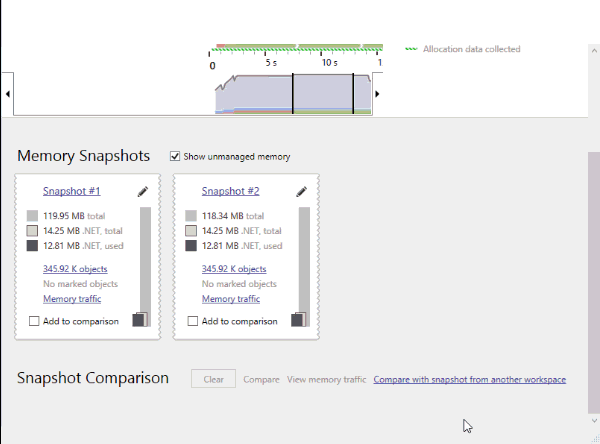Image resolution: width=600 pixels, height=444 pixels.
Task: Click the scrollbar up arrow
Action: [x=594, y=50]
